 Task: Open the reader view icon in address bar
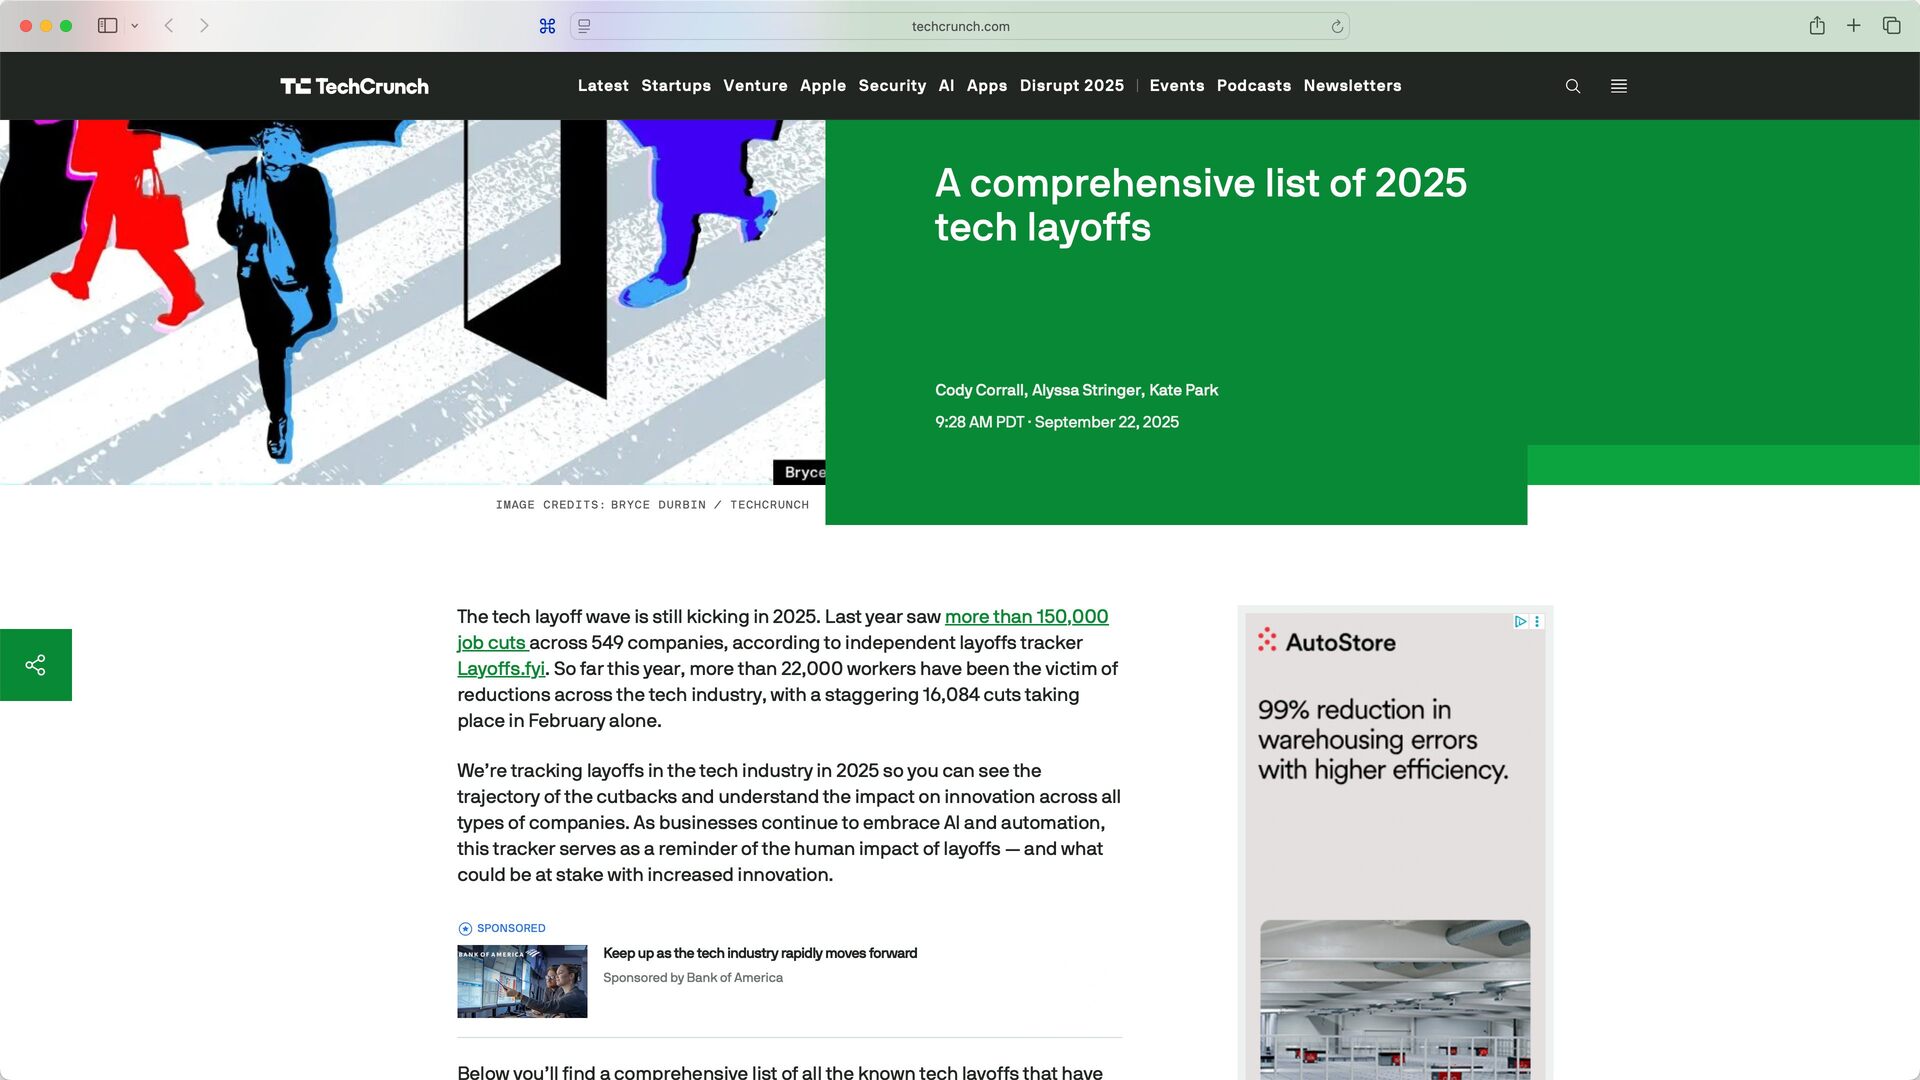point(585,27)
